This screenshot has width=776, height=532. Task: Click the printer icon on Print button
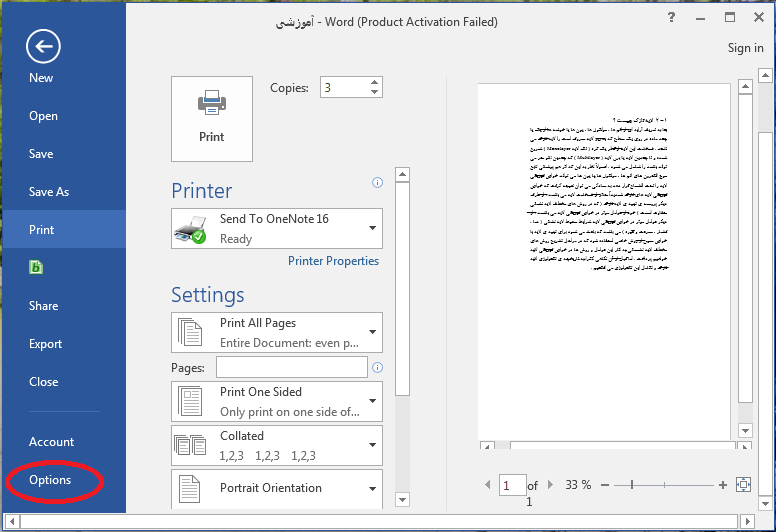tap(212, 103)
